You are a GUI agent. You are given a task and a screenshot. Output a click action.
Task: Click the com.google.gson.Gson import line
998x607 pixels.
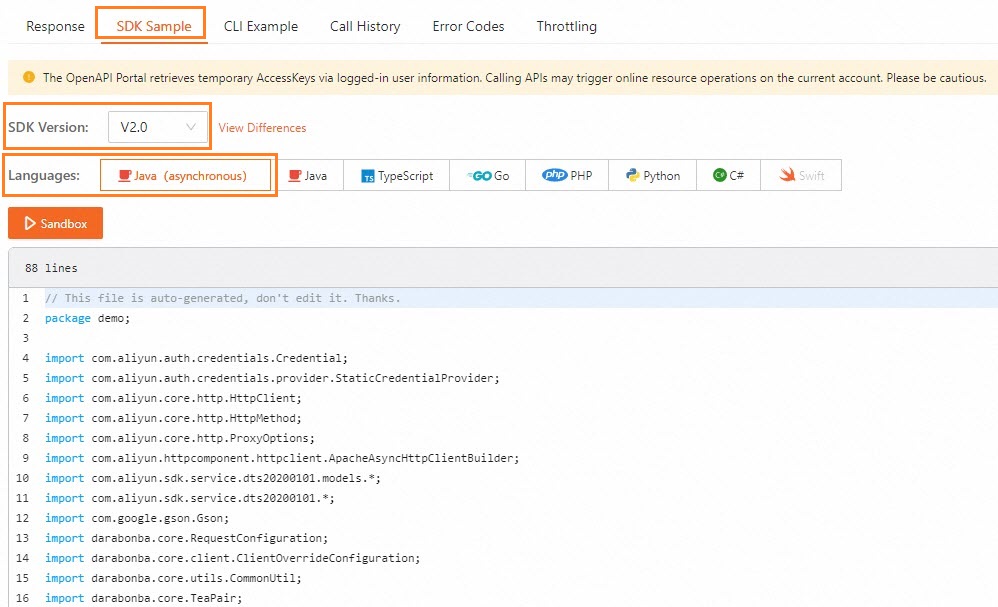pos(137,518)
